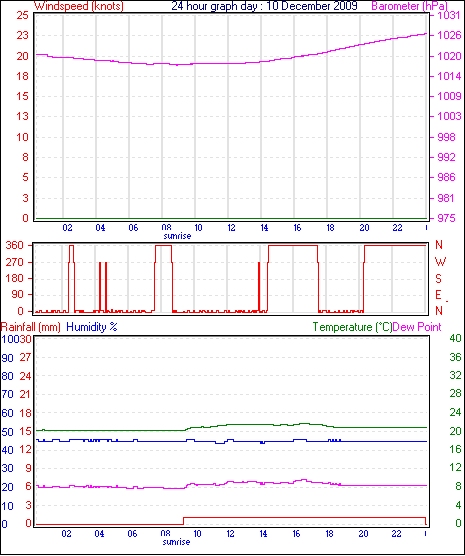Click the Humidity % legend label
465x556 pixels.
coord(92,327)
